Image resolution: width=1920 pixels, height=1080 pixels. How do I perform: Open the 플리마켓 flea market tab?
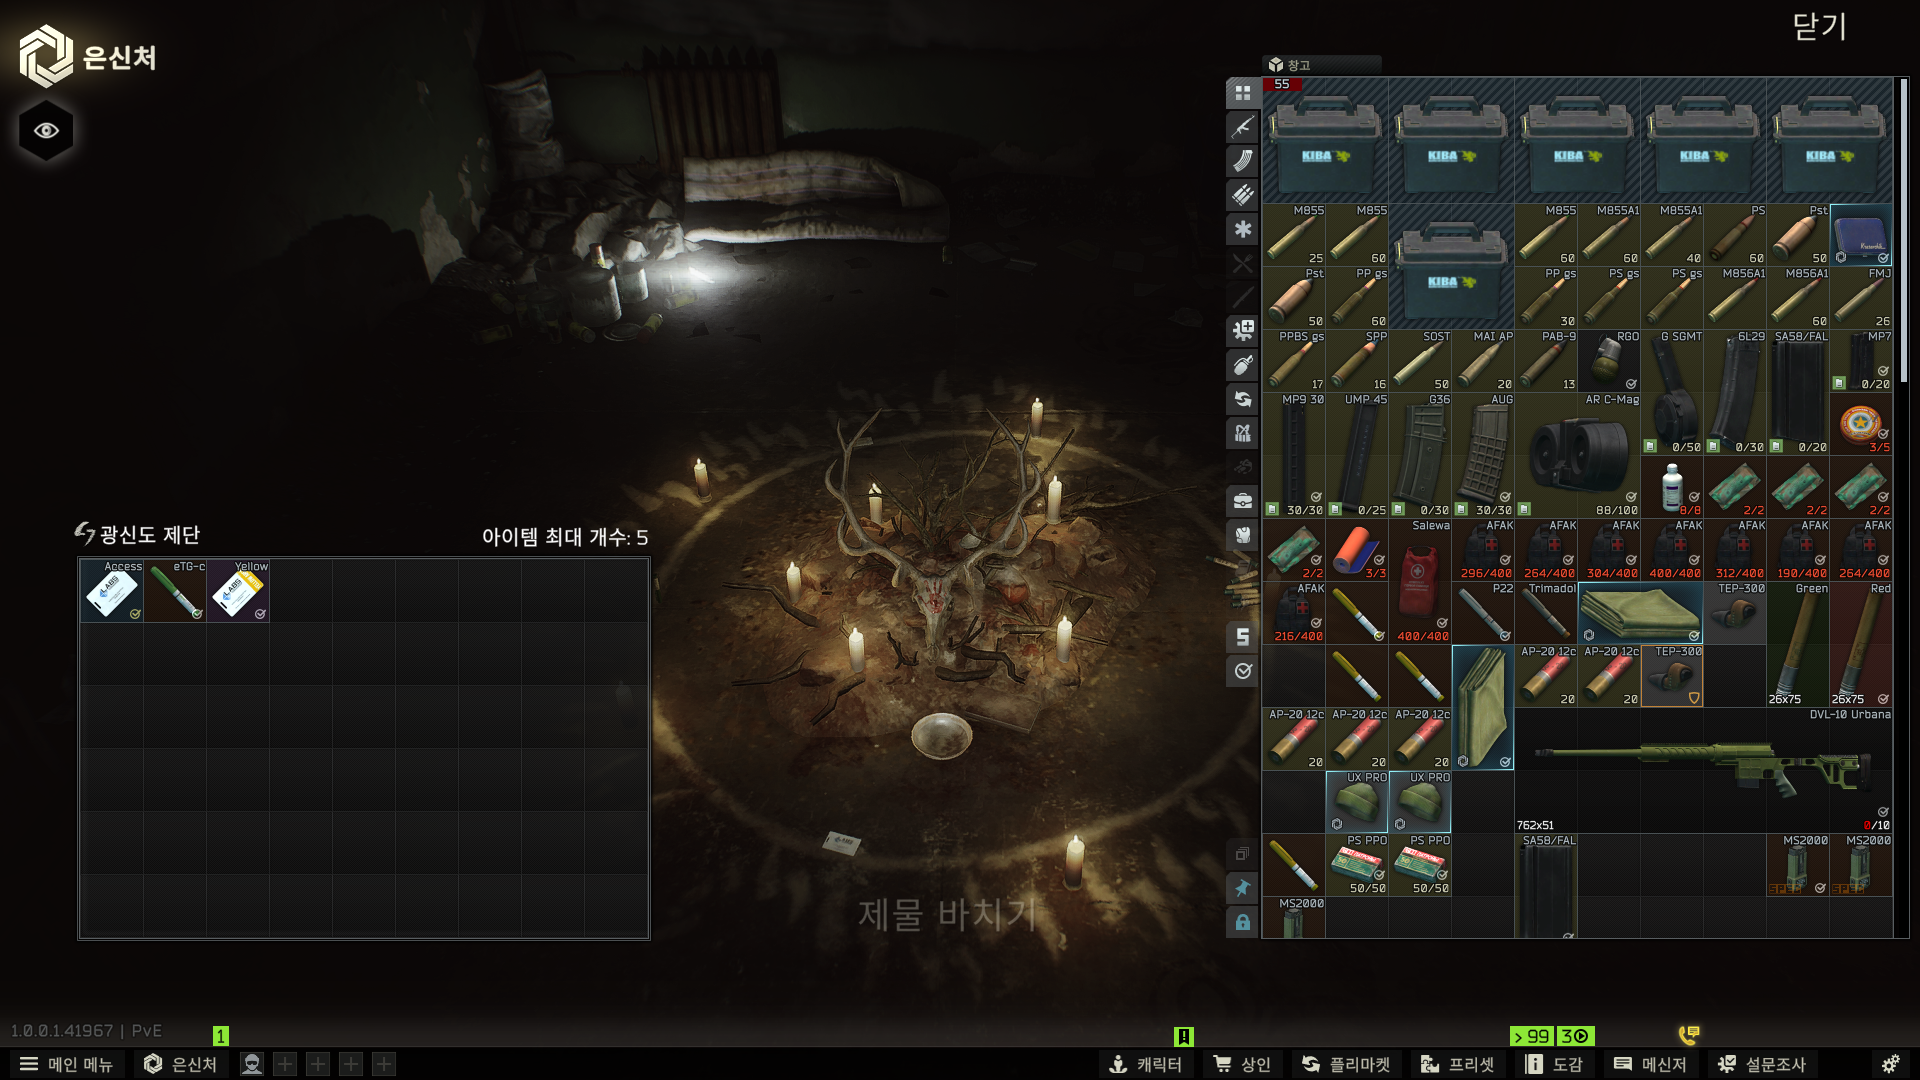1346,1064
